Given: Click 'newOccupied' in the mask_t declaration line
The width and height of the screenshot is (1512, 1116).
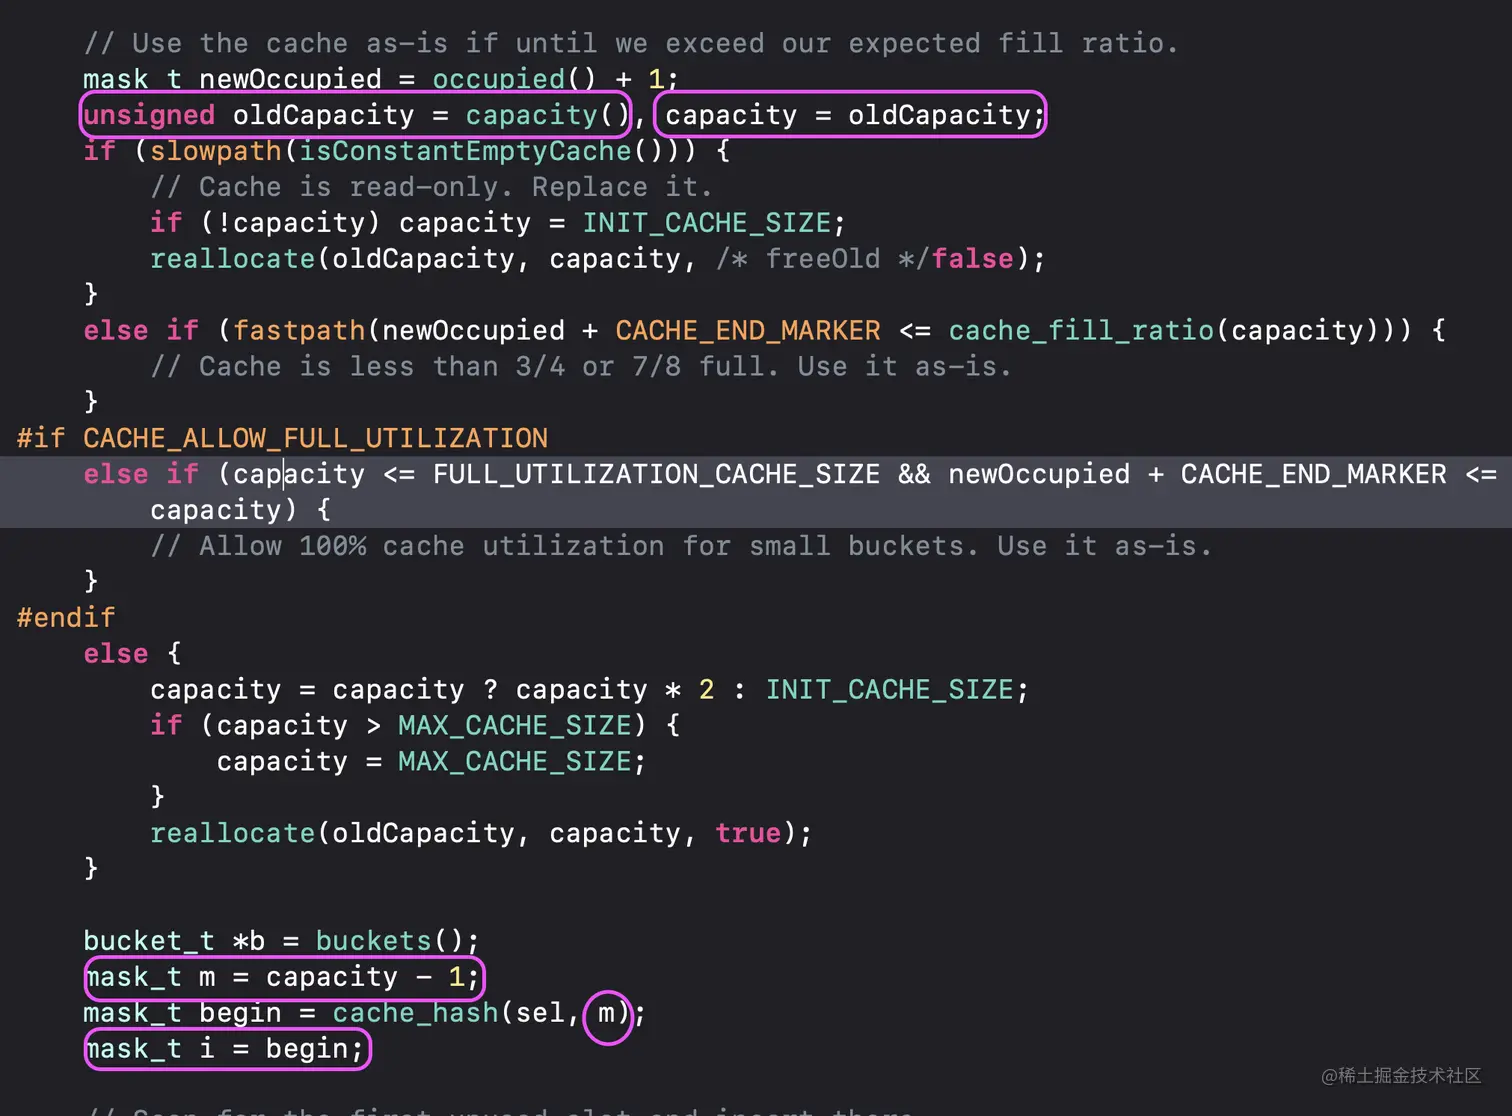Looking at the screenshot, I should [x=290, y=79].
